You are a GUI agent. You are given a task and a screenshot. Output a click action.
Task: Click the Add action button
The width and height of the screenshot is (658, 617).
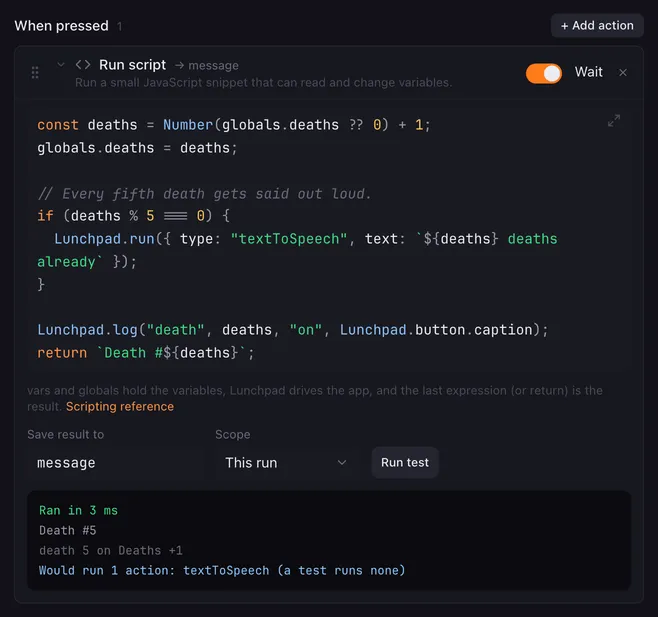pyautogui.click(x=597, y=26)
